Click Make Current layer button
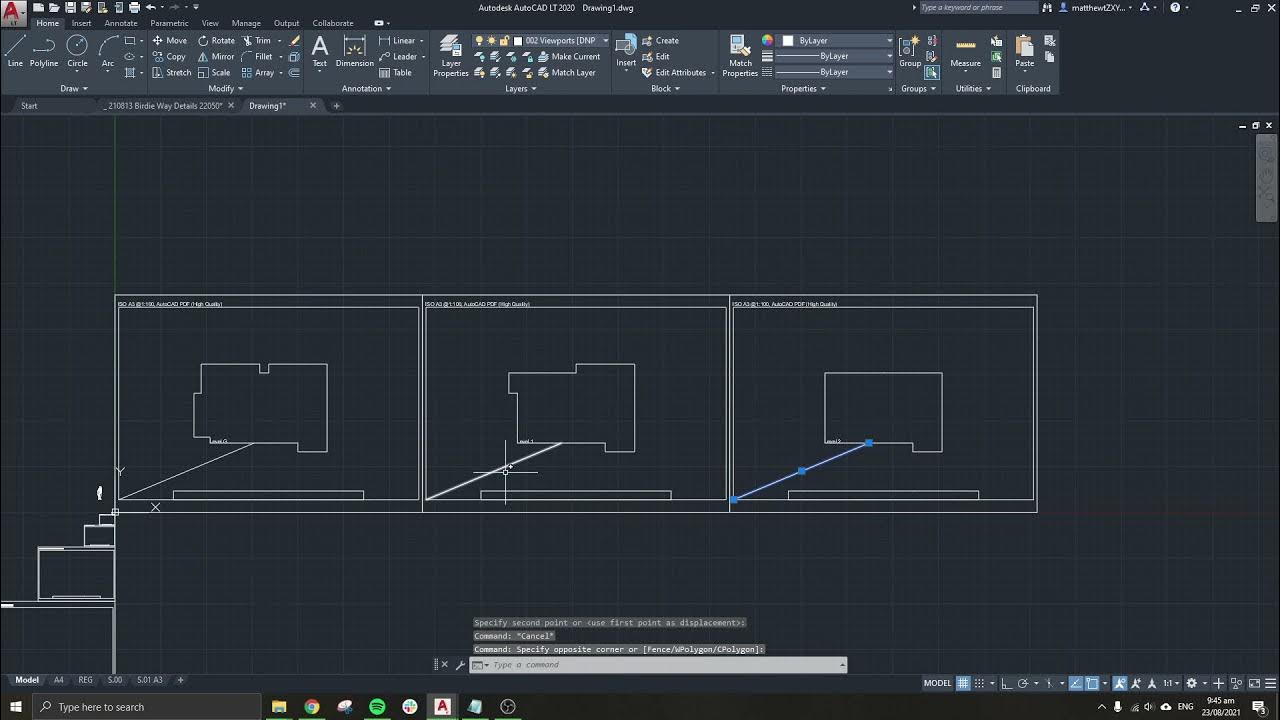 568,57
